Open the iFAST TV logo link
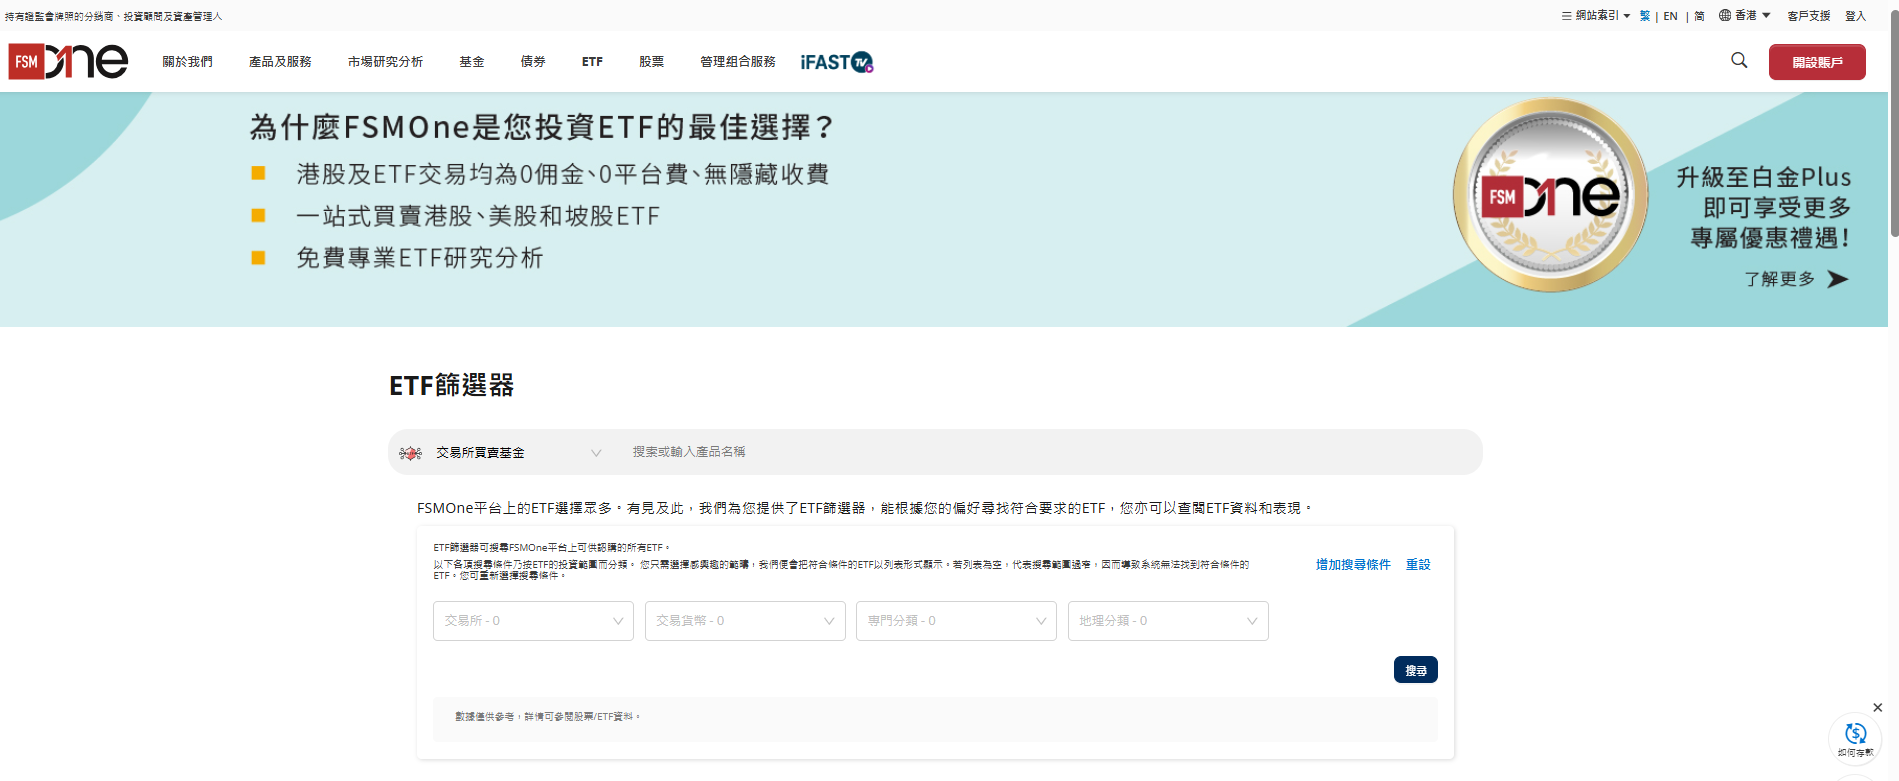1899x781 pixels. click(x=837, y=62)
